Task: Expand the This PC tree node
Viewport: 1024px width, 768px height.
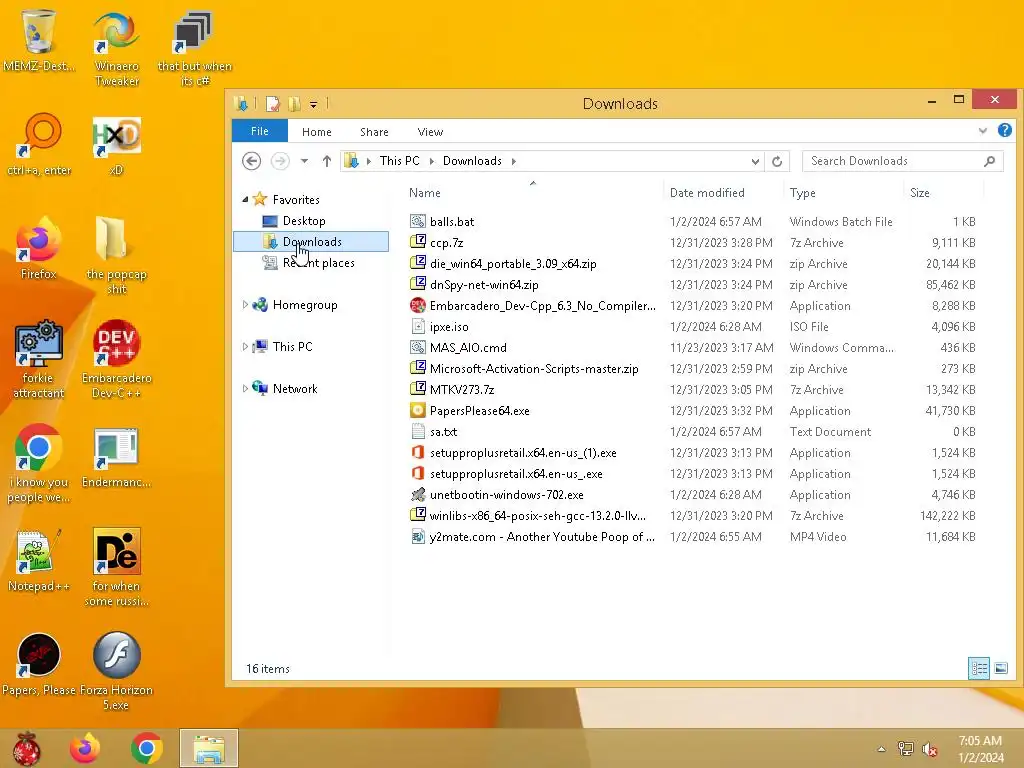Action: pos(245,347)
